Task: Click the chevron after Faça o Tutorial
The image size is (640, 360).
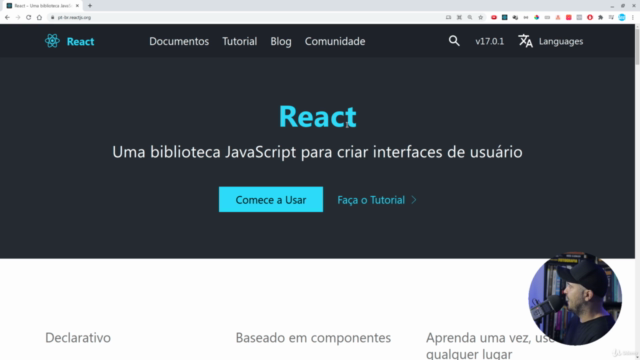Action: tap(414, 200)
